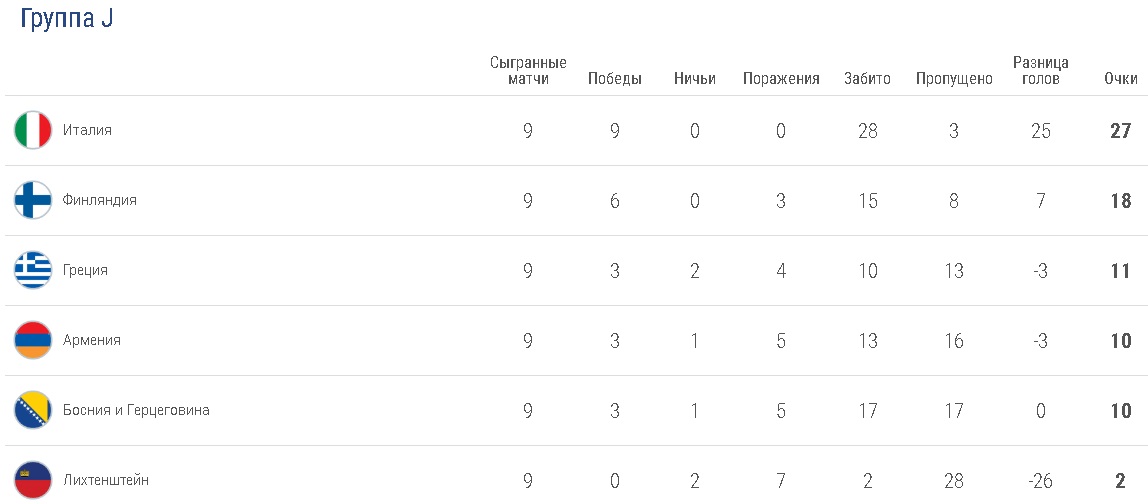This screenshot has height=504, width=1148.
Task: Click Italy's 27 points value
Action: point(1120,131)
